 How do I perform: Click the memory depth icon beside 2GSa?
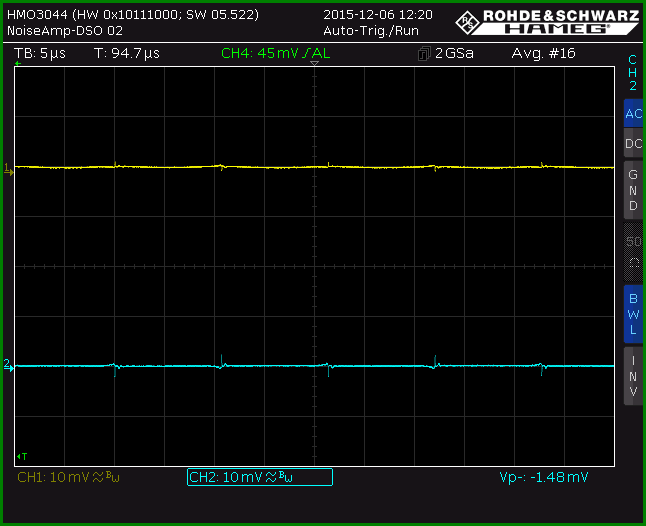click(424, 54)
